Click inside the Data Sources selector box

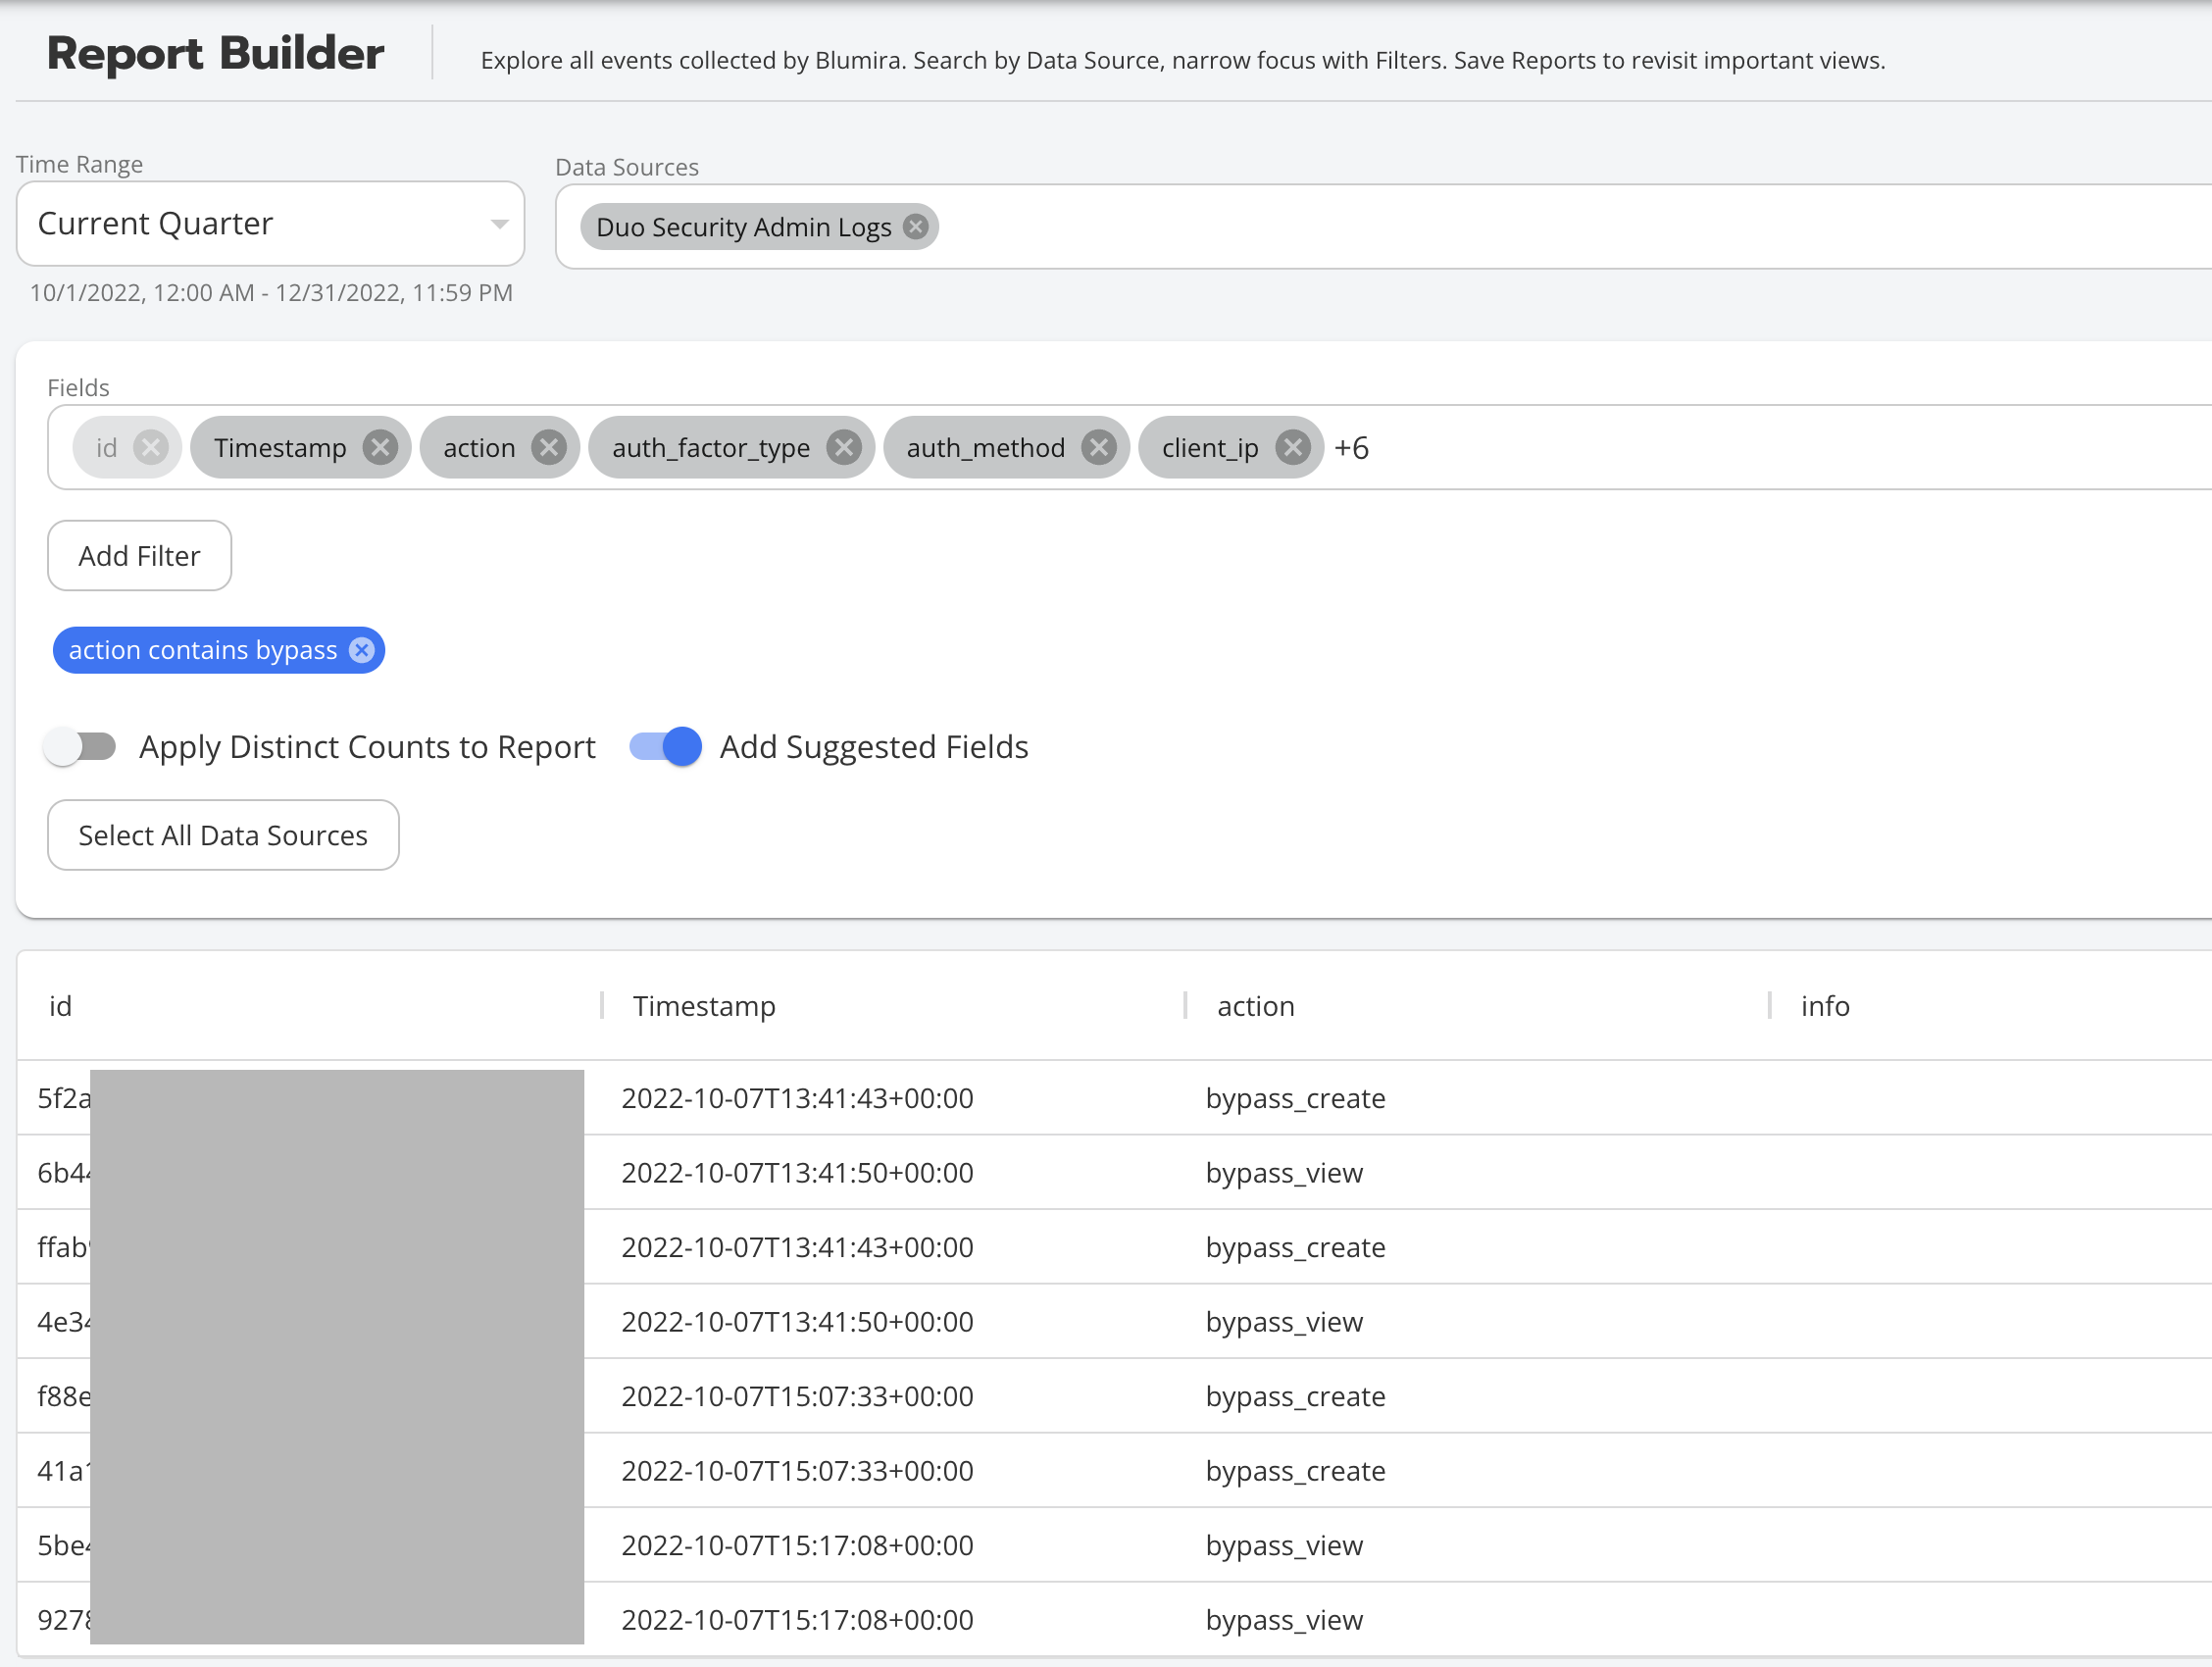point(1500,226)
